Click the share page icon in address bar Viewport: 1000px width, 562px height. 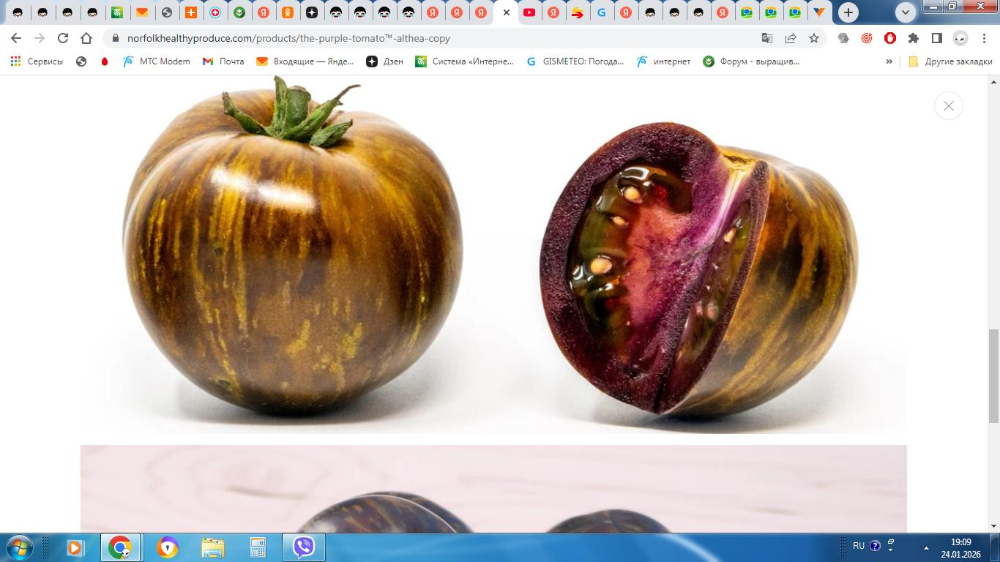point(791,38)
